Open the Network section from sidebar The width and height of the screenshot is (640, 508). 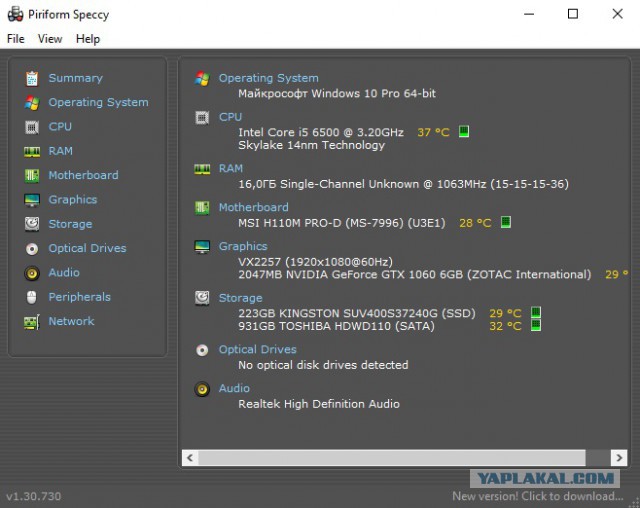[x=71, y=321]
